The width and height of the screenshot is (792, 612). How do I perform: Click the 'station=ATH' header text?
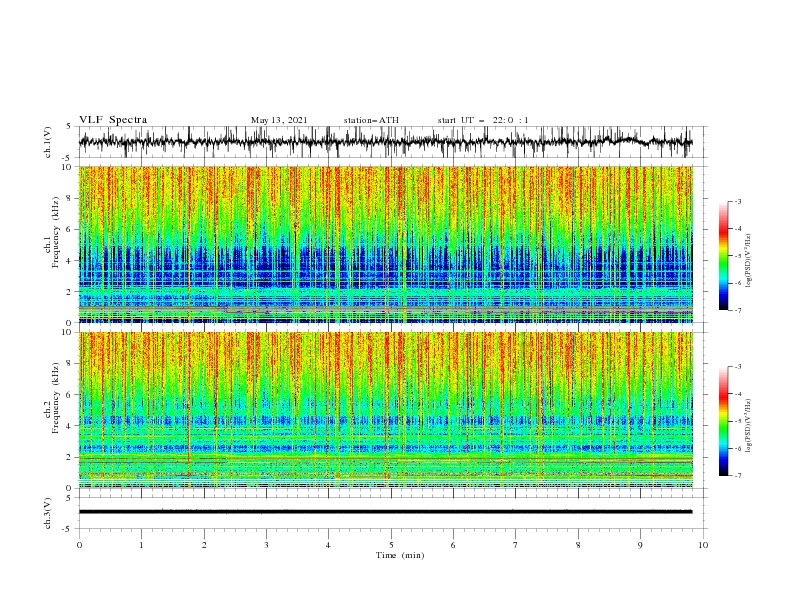tap(371, 120)
